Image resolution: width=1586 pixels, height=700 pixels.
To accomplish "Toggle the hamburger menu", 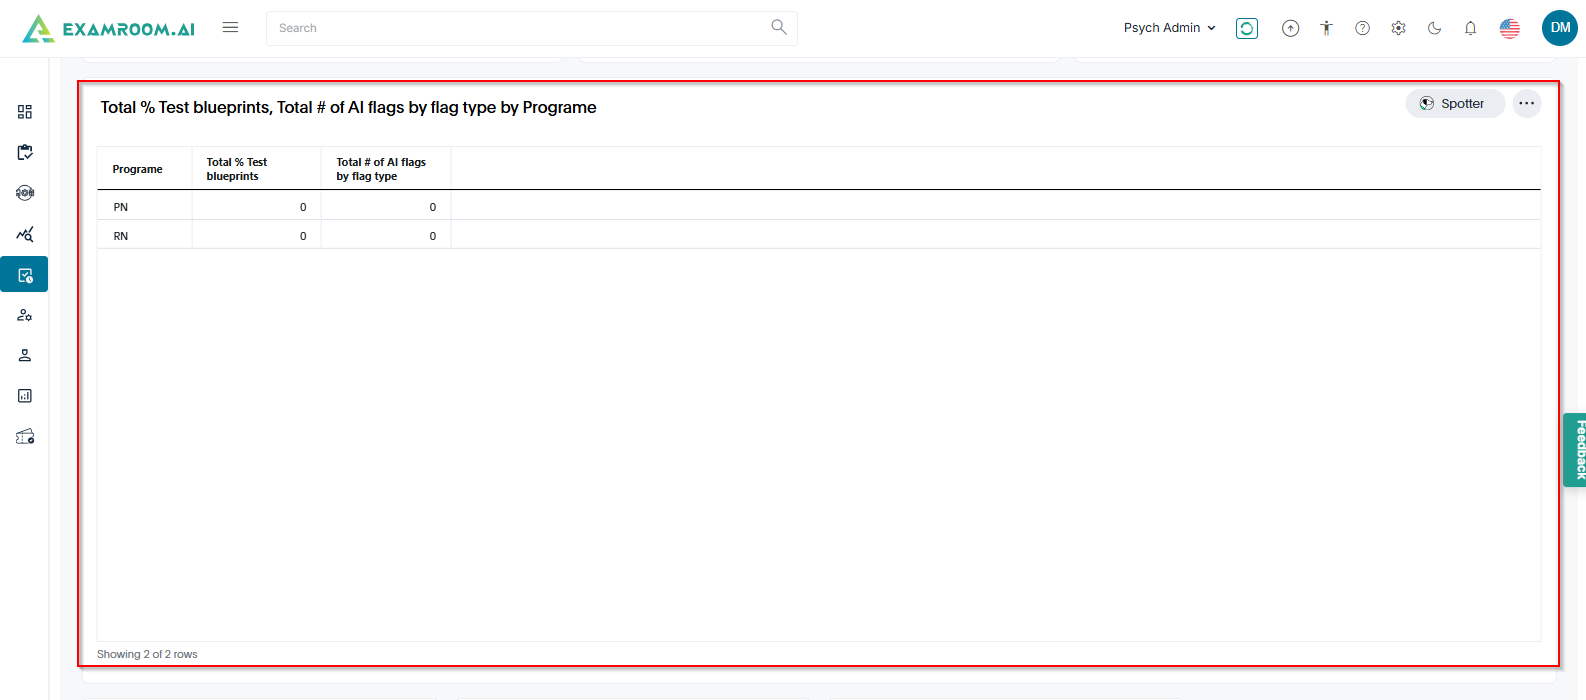I will point(230,28).
